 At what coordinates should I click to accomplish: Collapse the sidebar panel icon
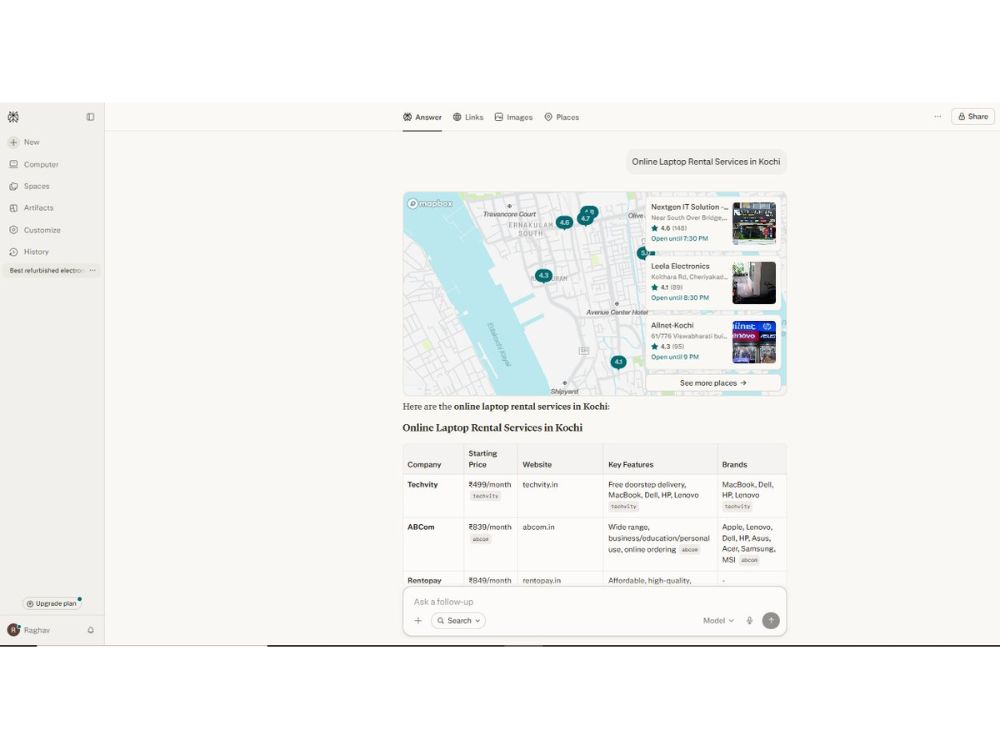click(91, 117)
